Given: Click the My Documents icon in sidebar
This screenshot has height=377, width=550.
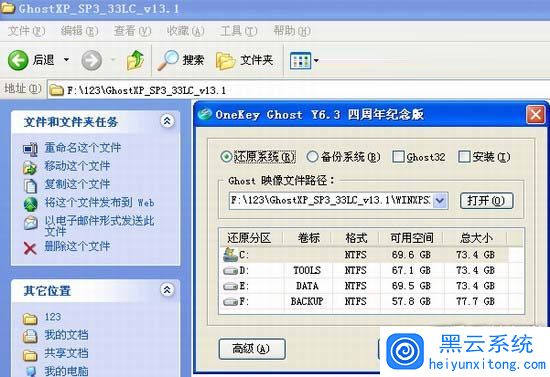Looking at the screenshot, I should pos(30,336).
